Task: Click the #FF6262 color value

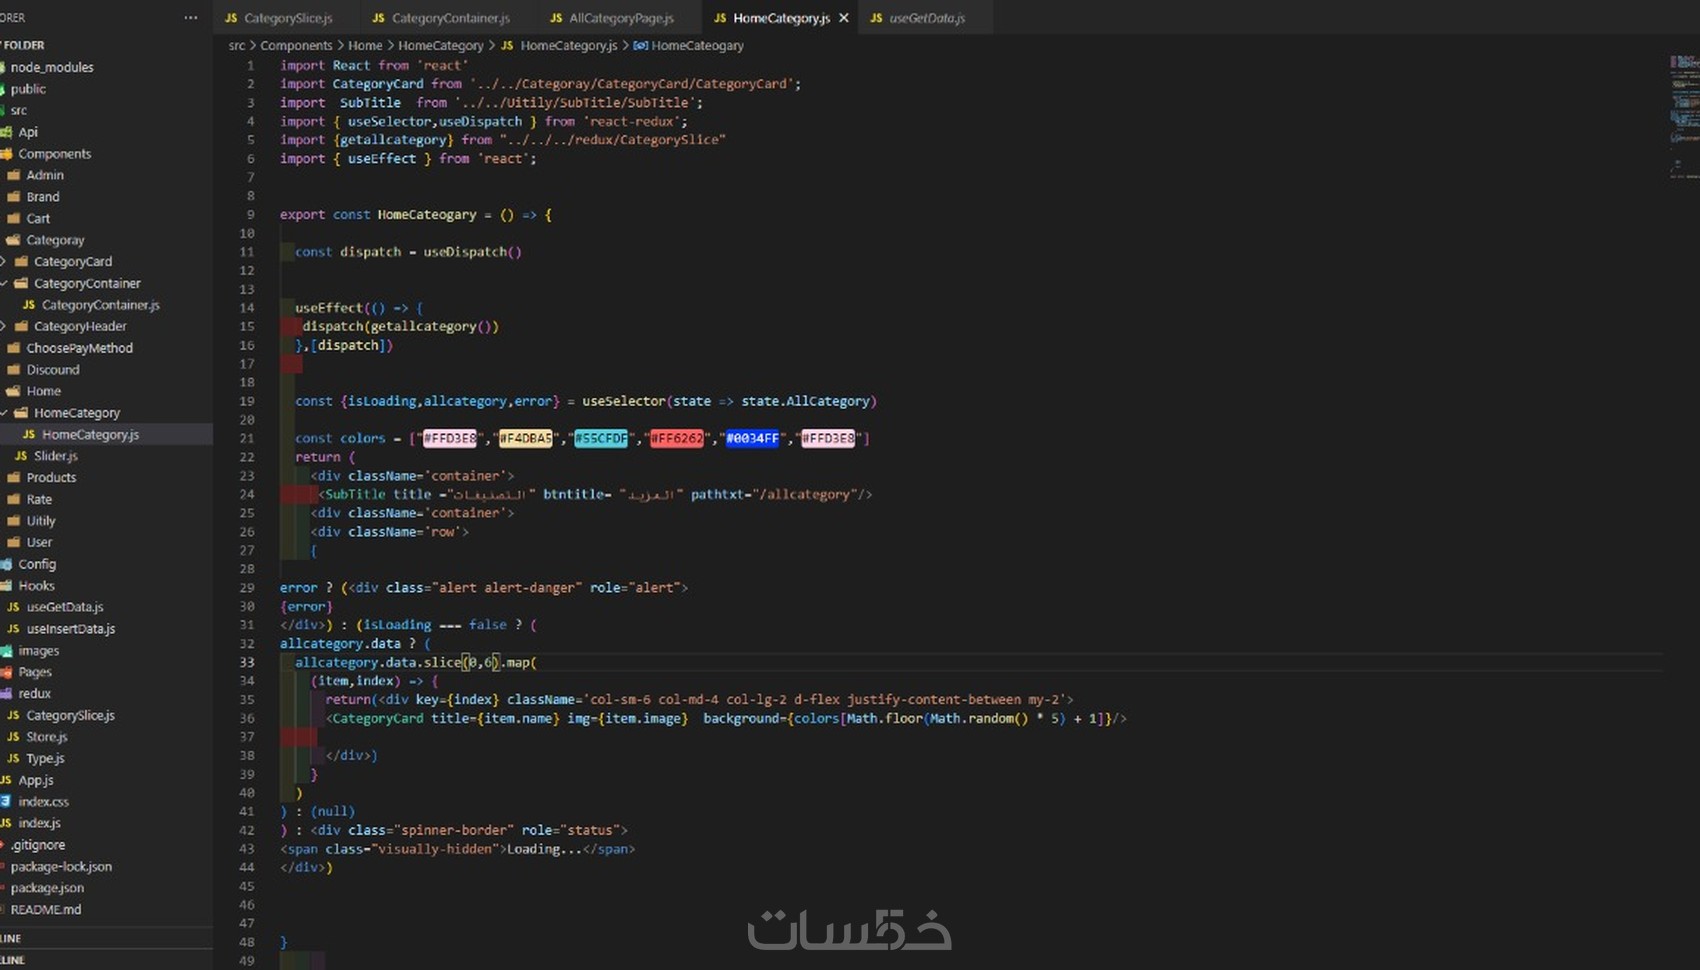Action: 676,438
